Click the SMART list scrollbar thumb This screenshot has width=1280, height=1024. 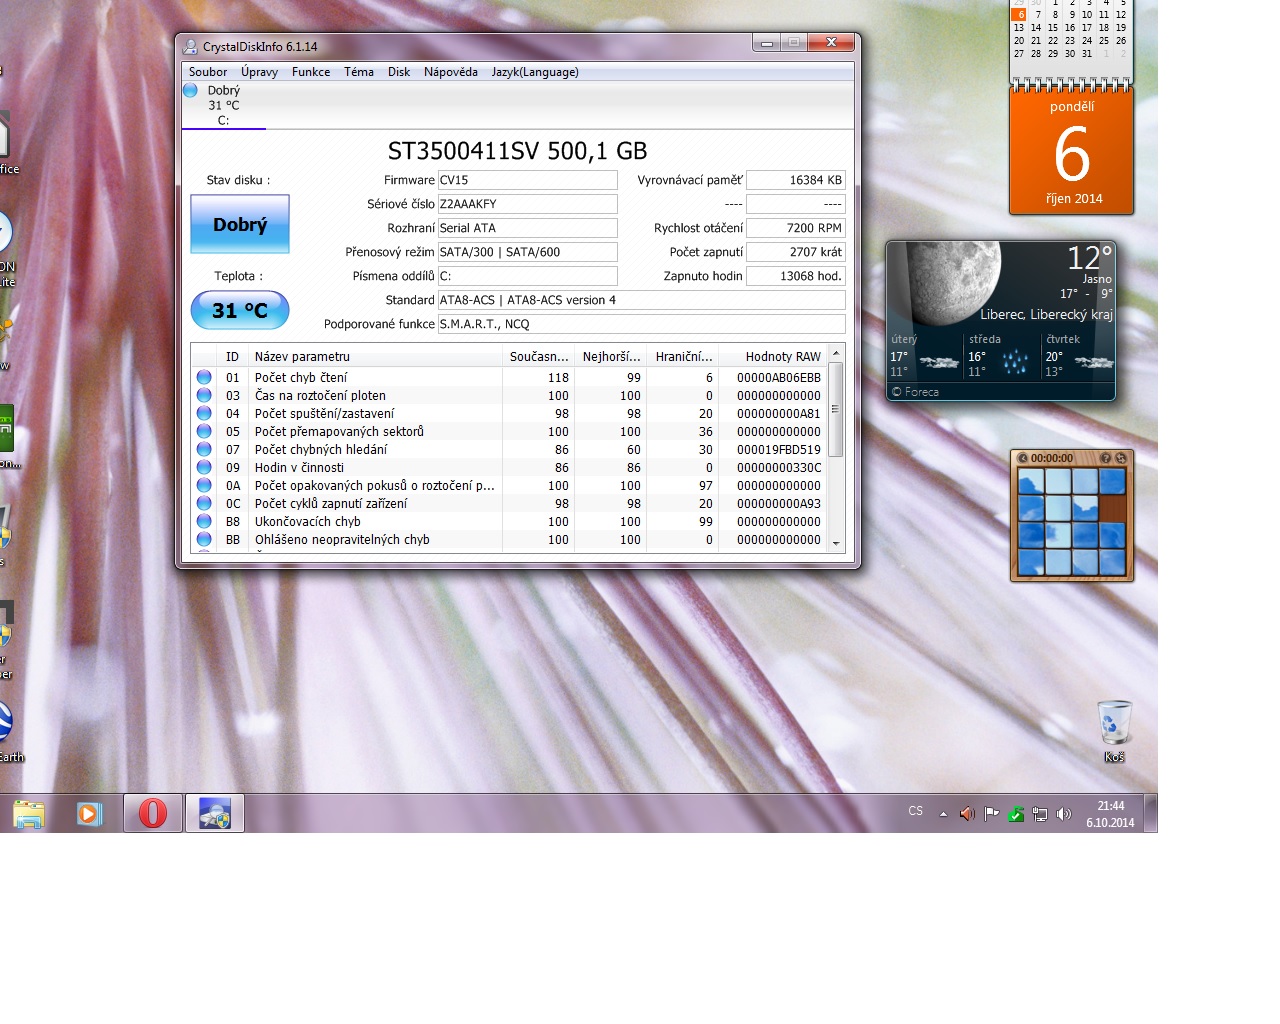click(836, 409)
